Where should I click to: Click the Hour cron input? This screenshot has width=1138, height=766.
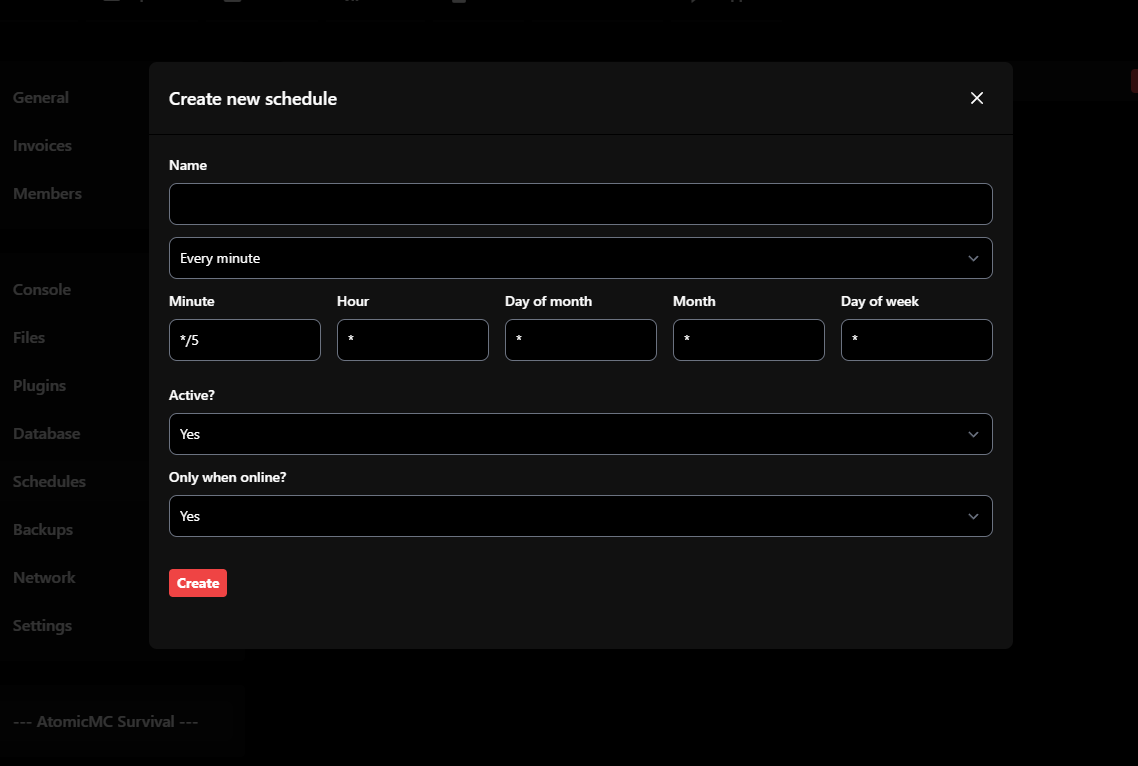412,340
